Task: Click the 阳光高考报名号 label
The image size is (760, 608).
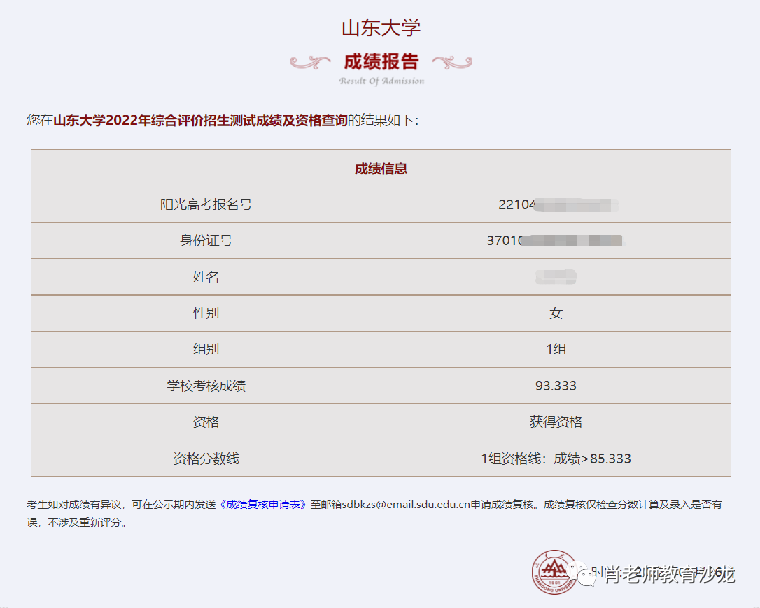Action: tap(206, 205)
